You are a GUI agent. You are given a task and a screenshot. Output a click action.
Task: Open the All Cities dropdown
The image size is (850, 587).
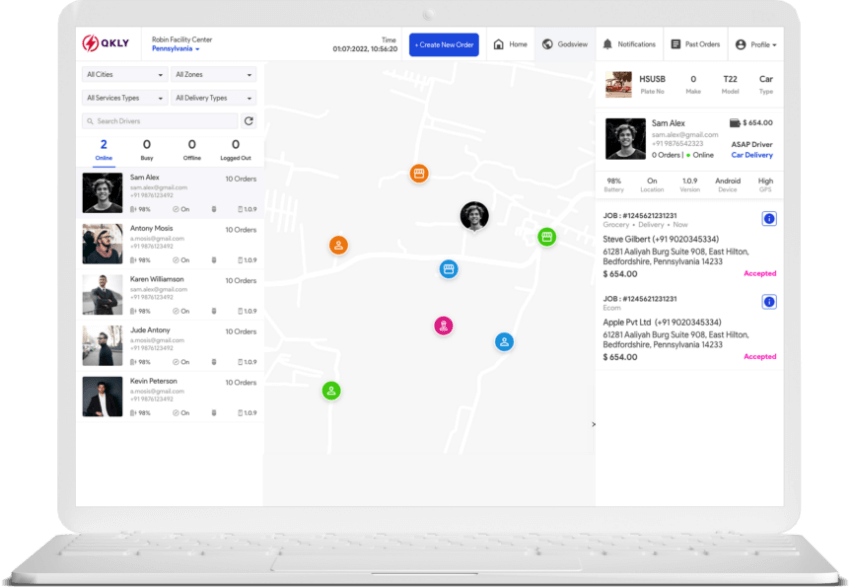click(124, 74)
